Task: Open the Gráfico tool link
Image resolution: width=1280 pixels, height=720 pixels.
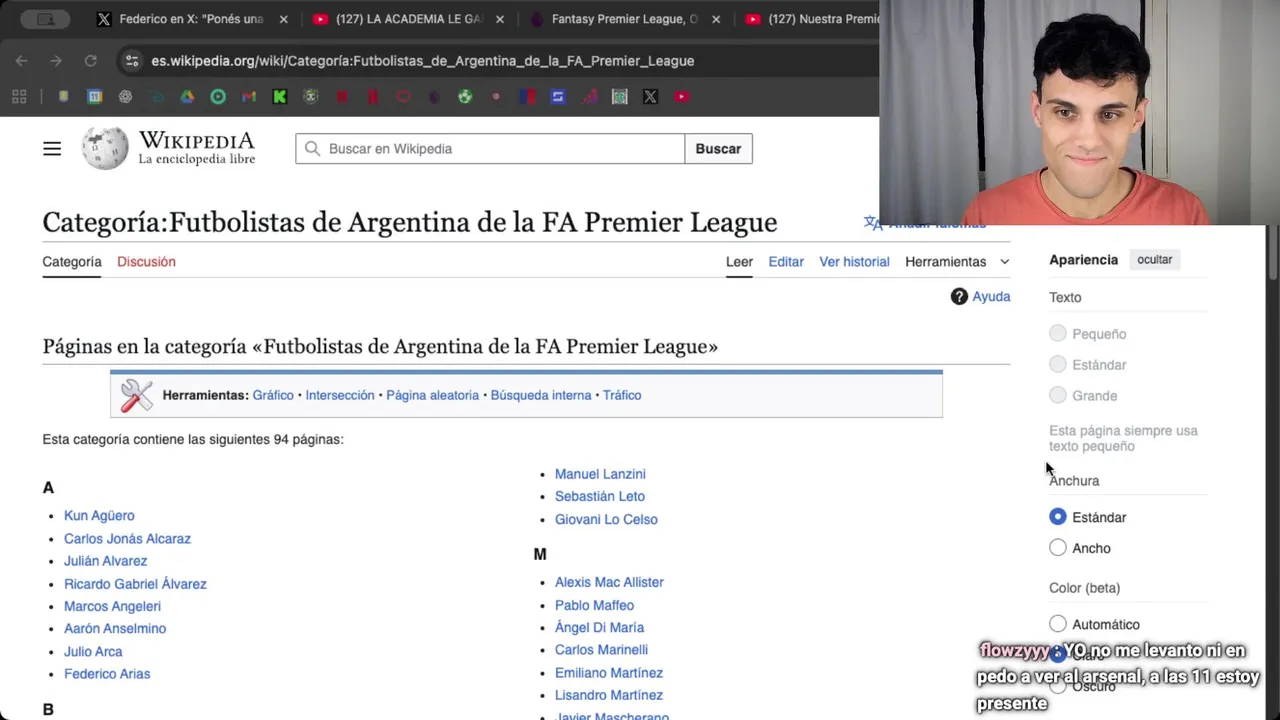Action: (273, 395)
